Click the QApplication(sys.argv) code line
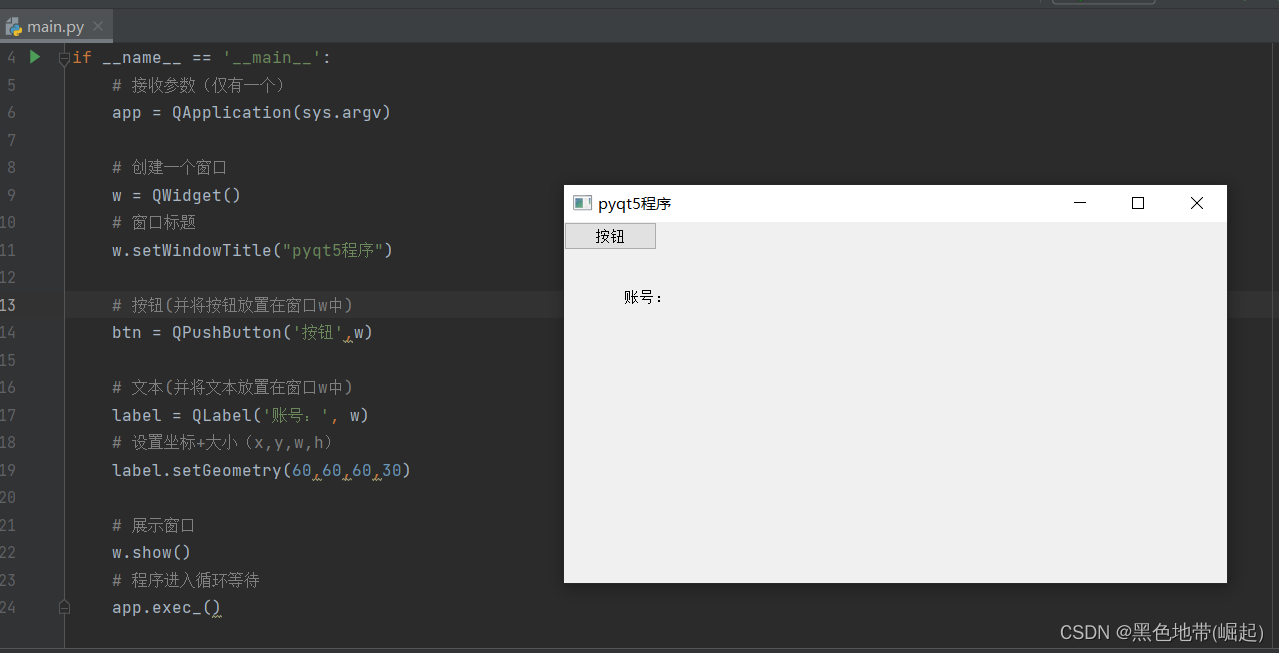Screen dimensions: 1279x653 pos(251,112)
